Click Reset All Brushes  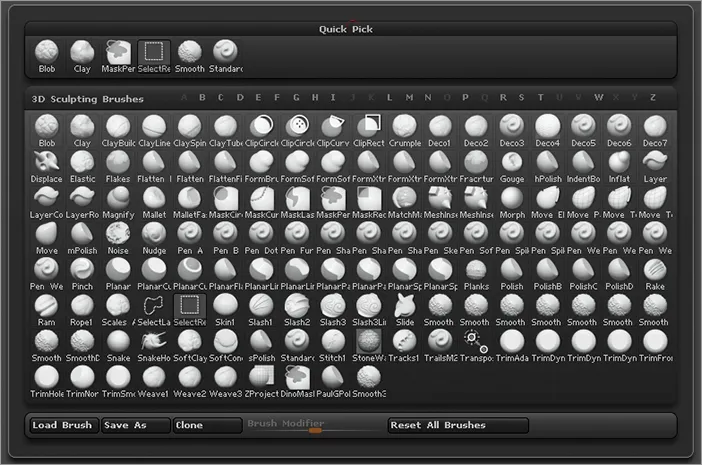click(458, 425)
